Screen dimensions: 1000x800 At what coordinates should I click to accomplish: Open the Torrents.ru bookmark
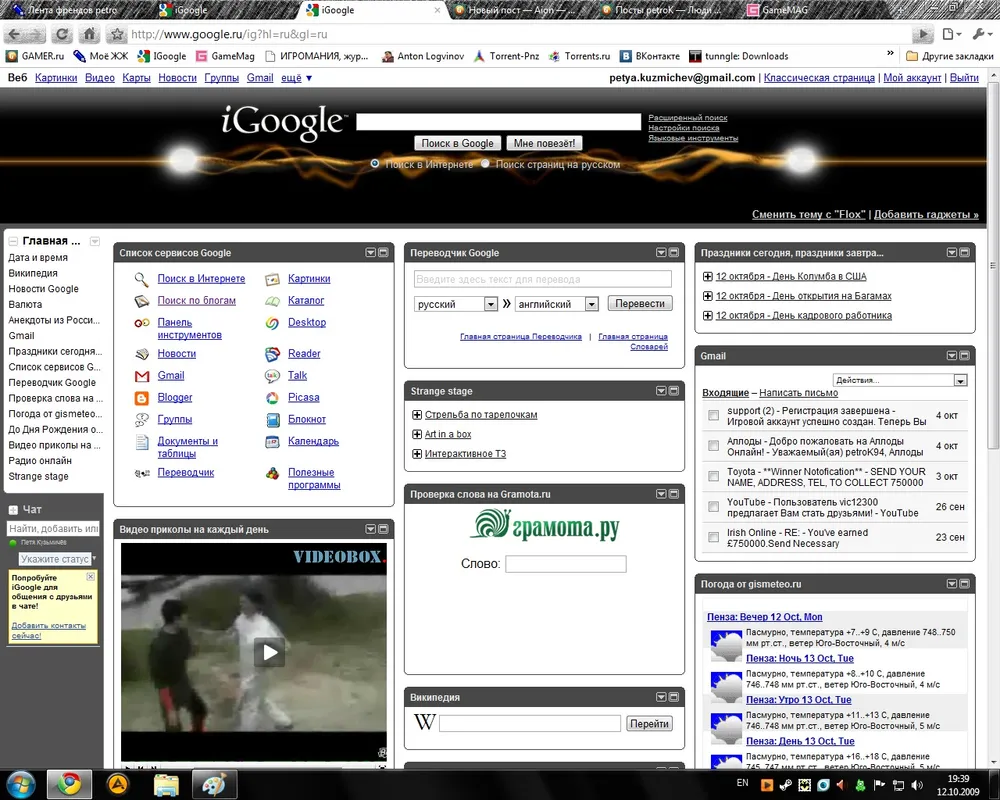[x=580, y=56]
